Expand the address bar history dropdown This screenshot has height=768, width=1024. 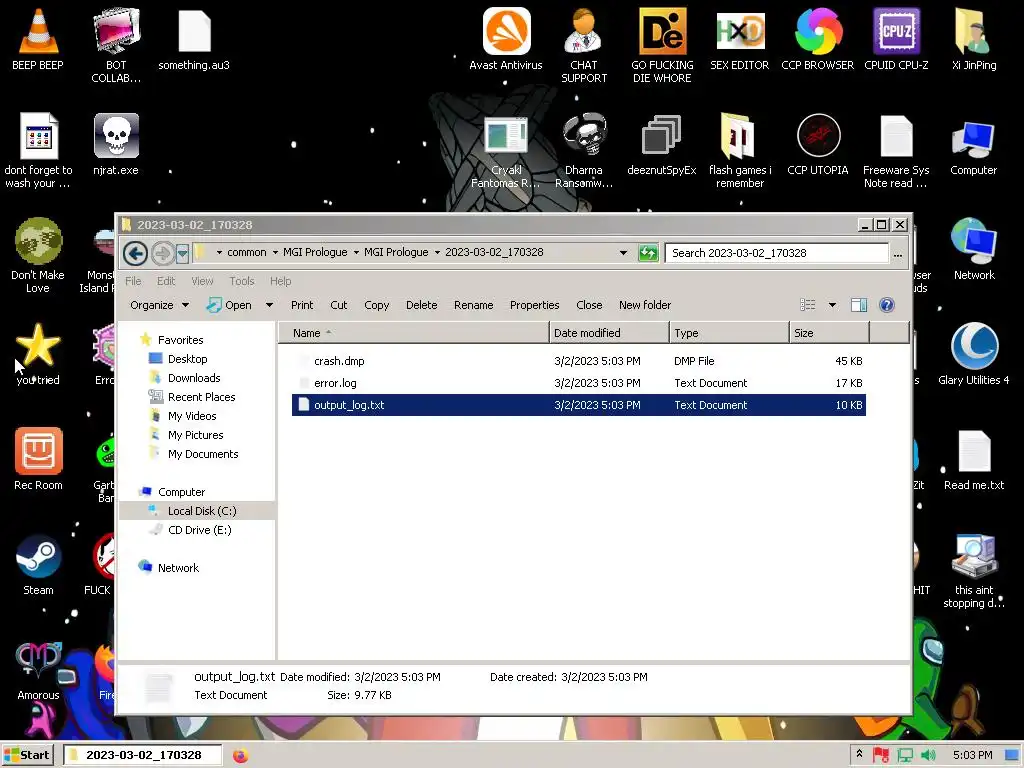623,253
